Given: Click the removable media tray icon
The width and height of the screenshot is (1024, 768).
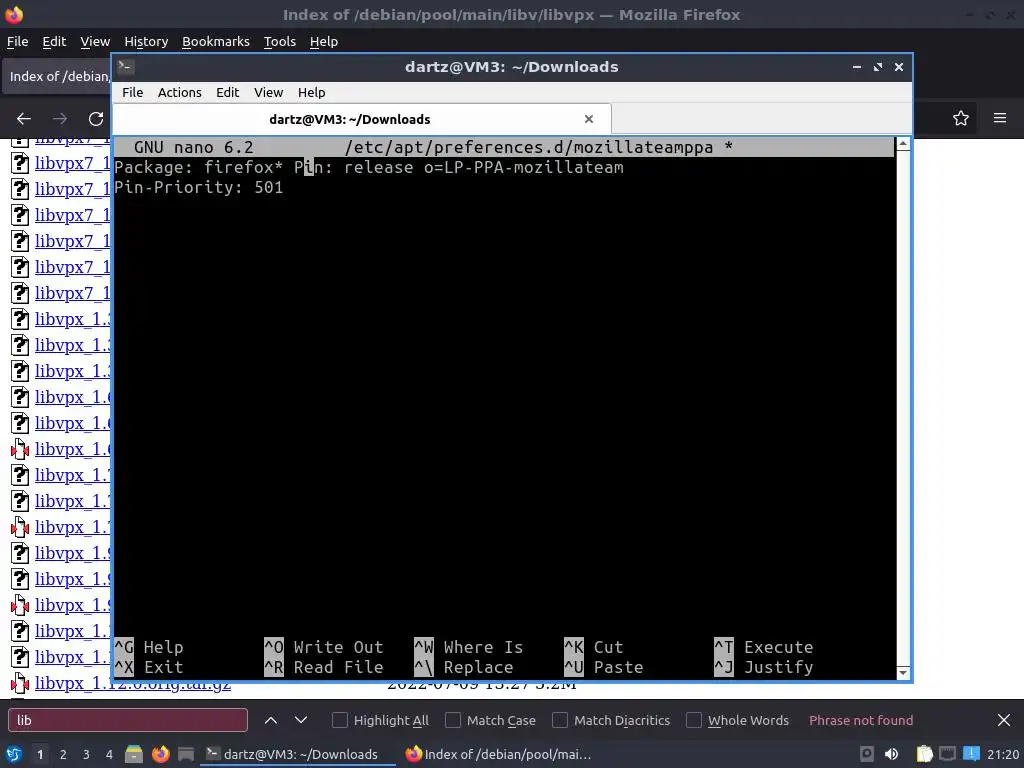Looking at the screenshot, I should coord(867,754).
